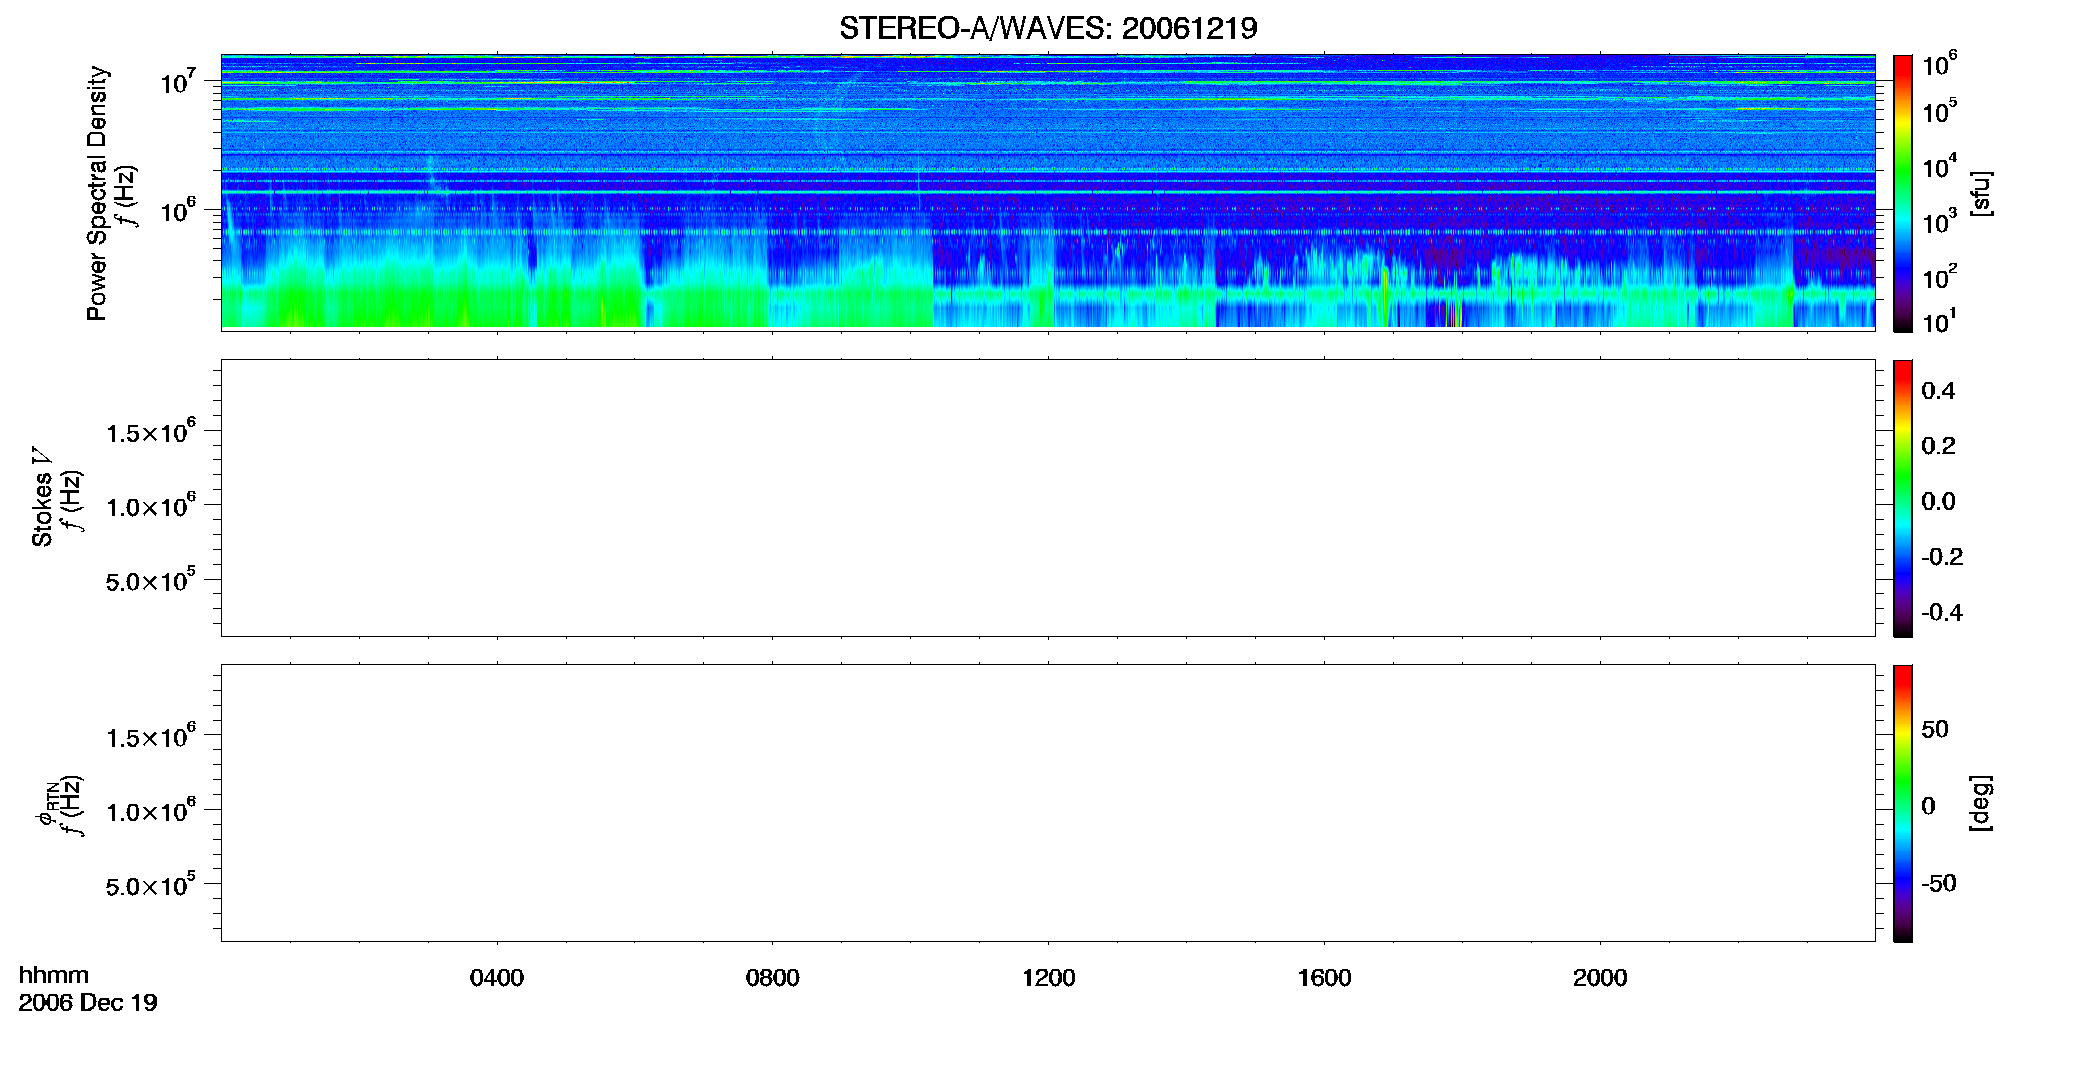This screenshot has height=1080, width=2096.
Task: Click the 10^6 frequency tick on the spectrogram axis
Action: 178,209
